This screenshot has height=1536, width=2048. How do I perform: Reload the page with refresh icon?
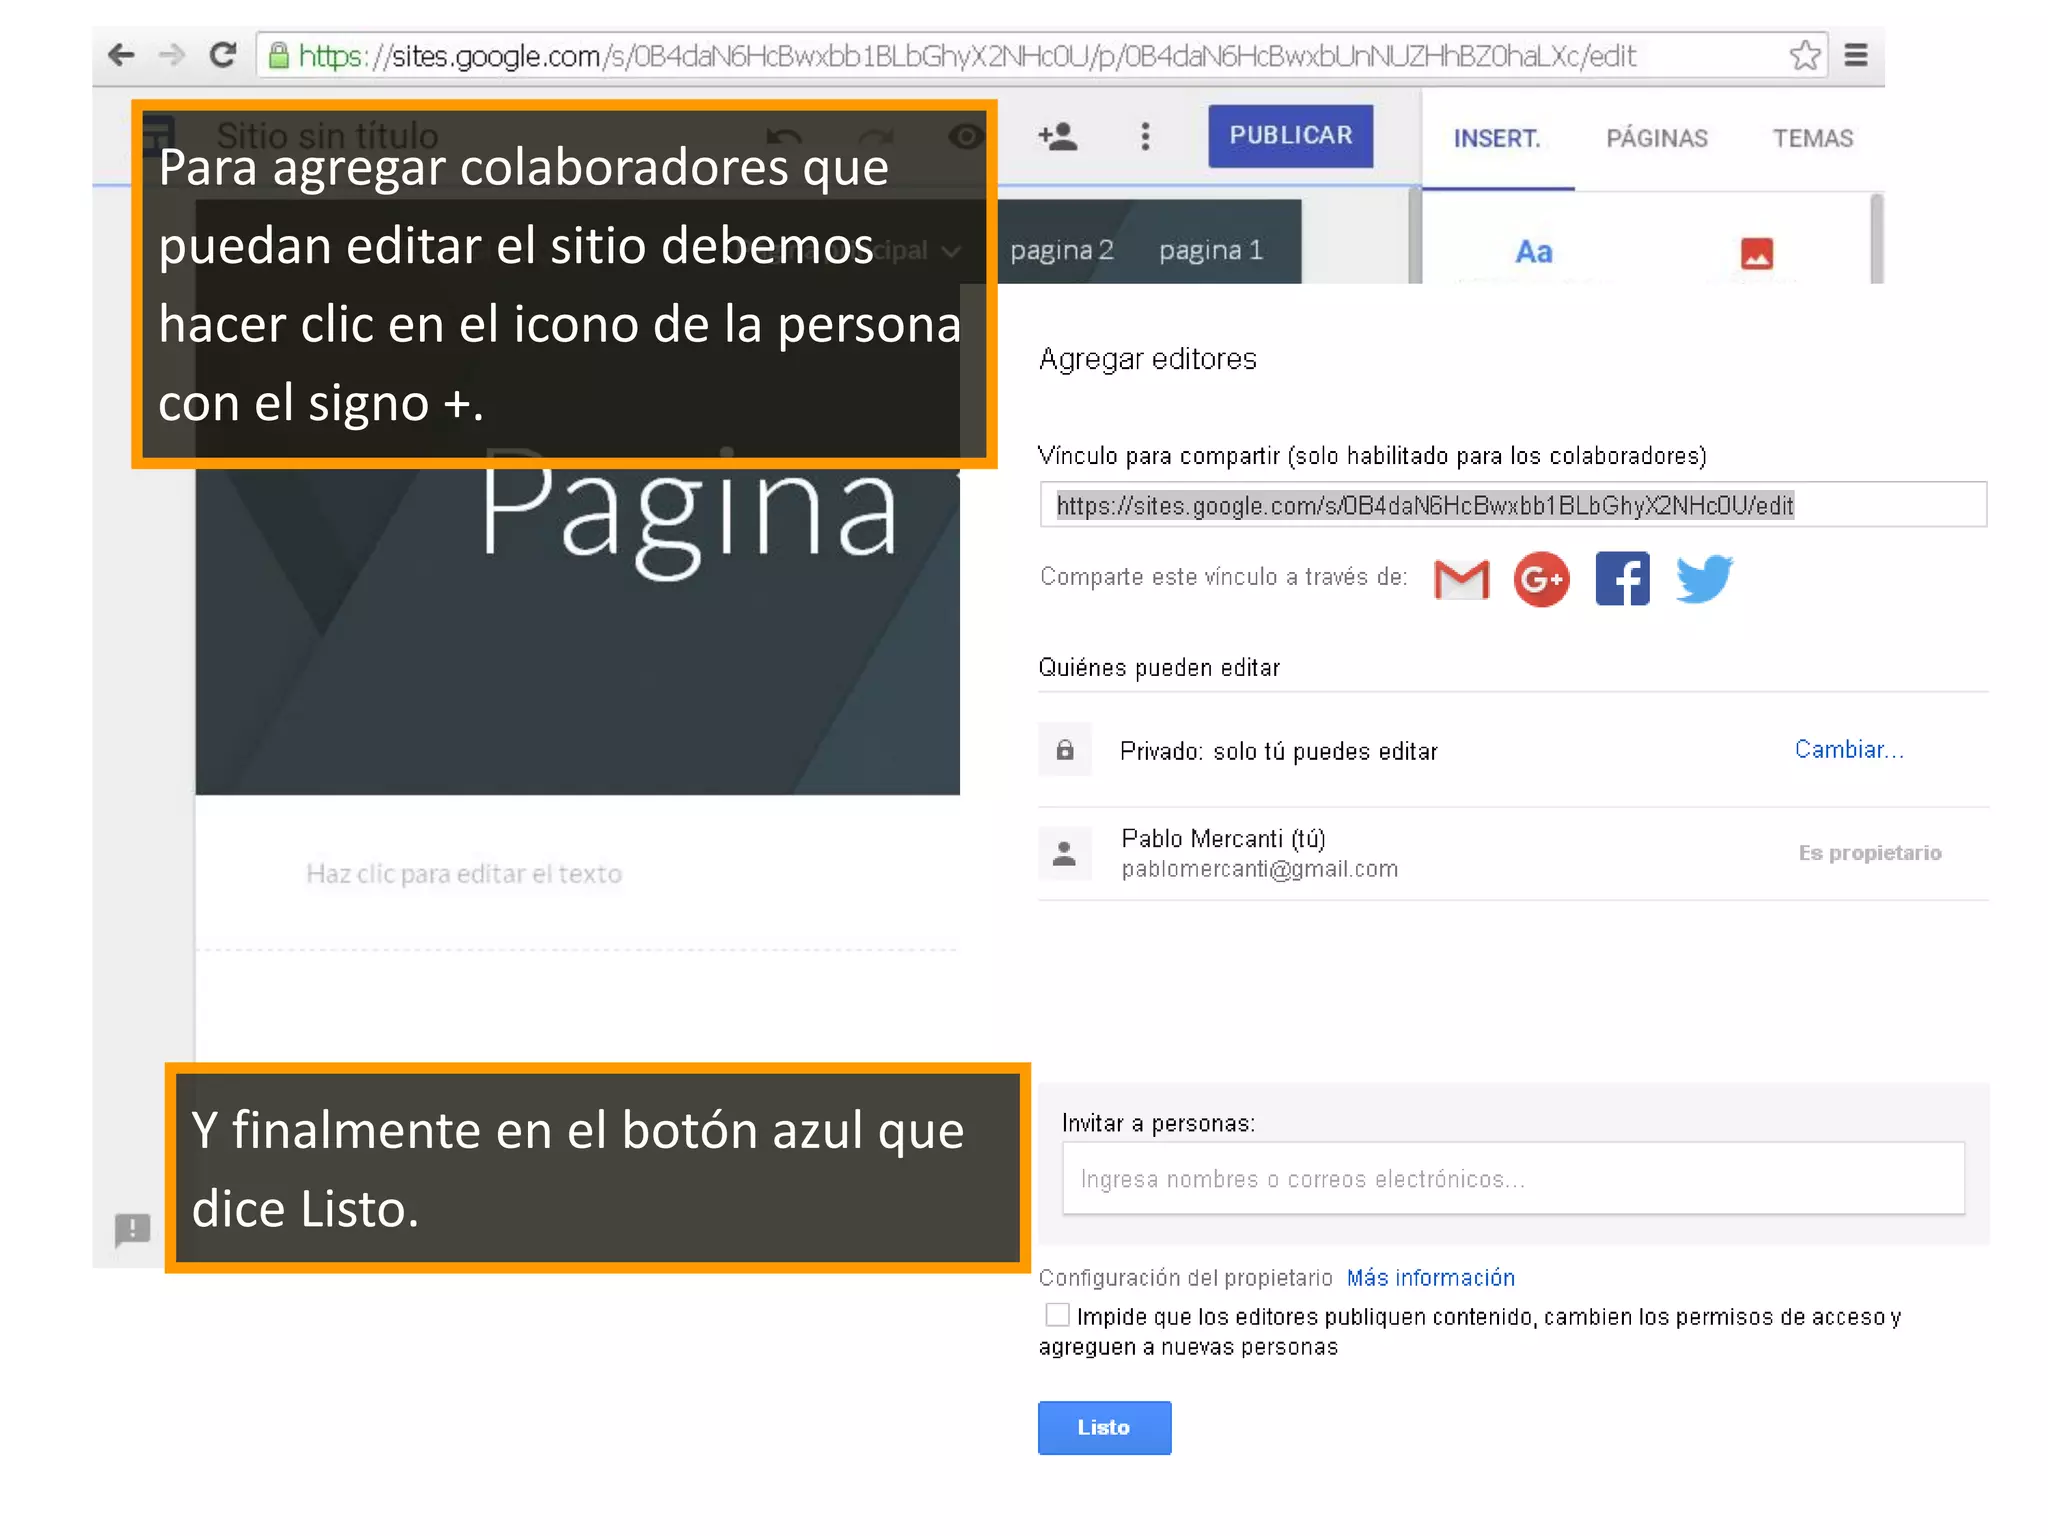tap(223, 54)
